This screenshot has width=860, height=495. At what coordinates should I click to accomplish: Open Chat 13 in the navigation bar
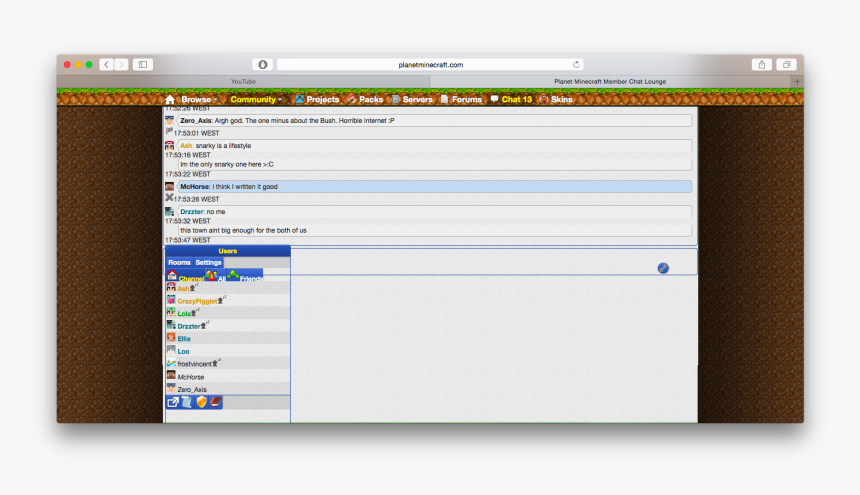coord(511,99)
